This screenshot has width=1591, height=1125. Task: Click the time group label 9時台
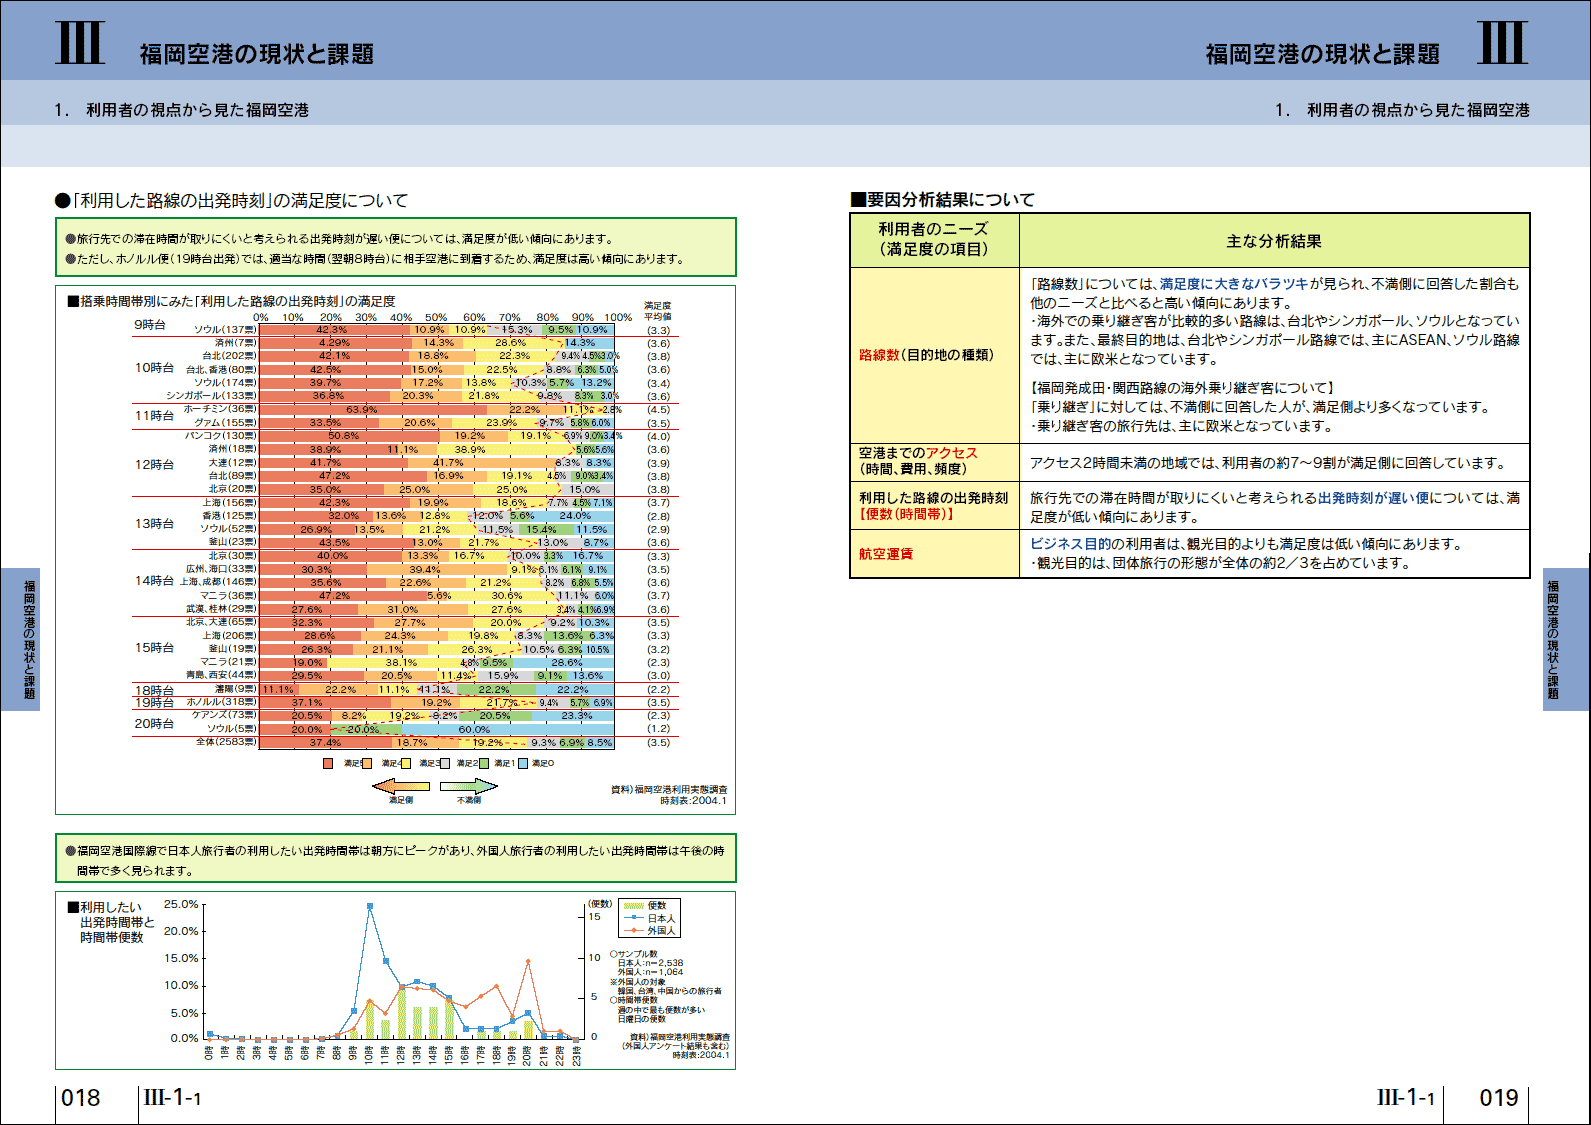[150, 325]
